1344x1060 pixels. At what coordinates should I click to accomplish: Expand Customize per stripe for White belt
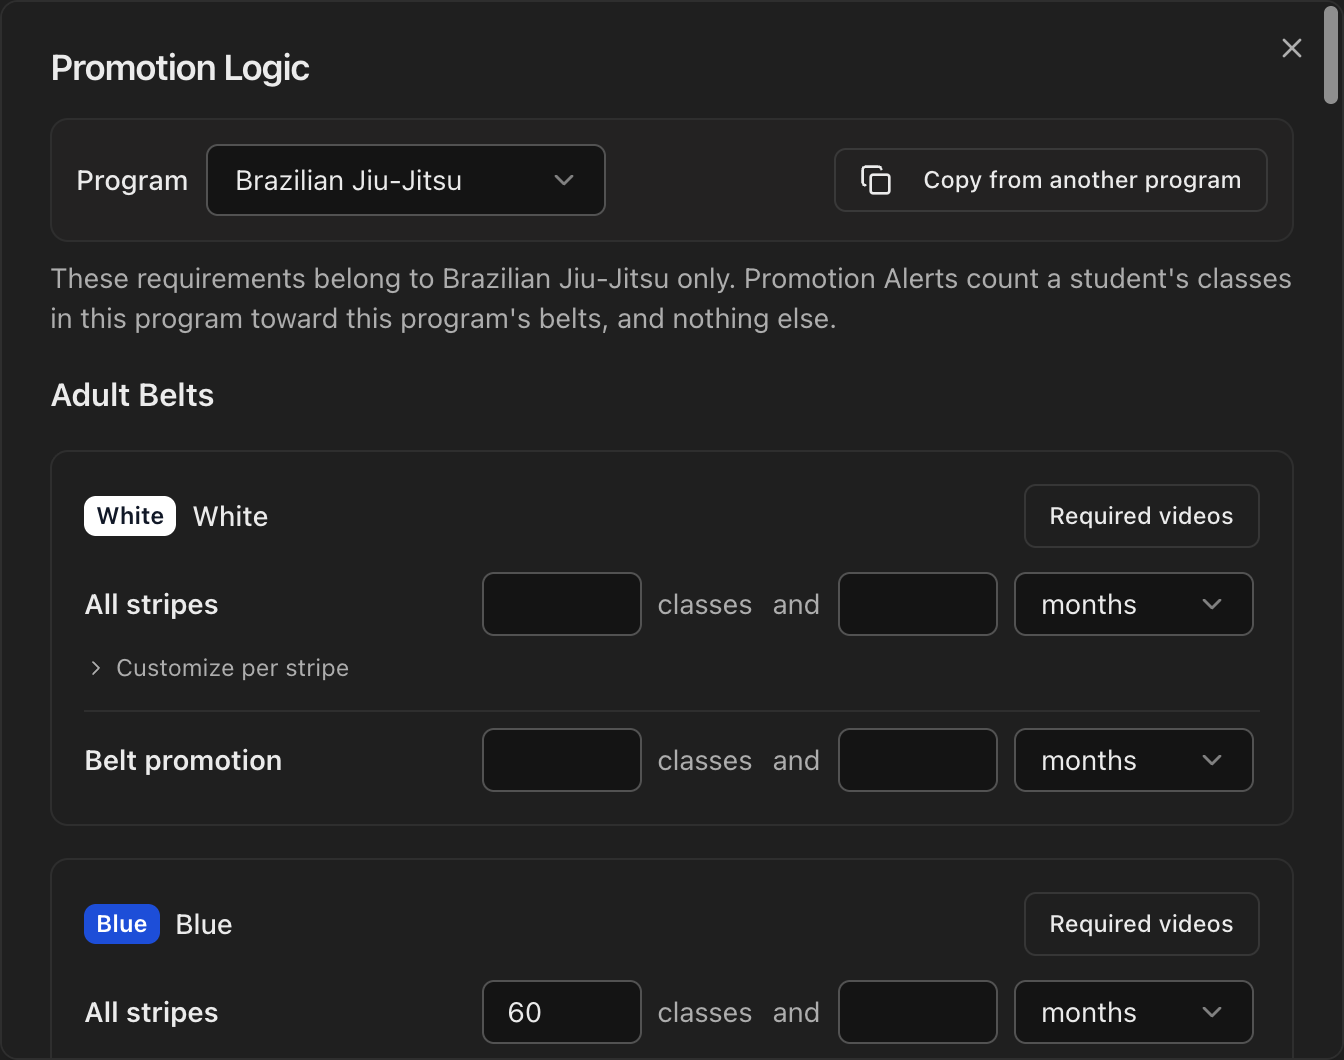[219, 668]
